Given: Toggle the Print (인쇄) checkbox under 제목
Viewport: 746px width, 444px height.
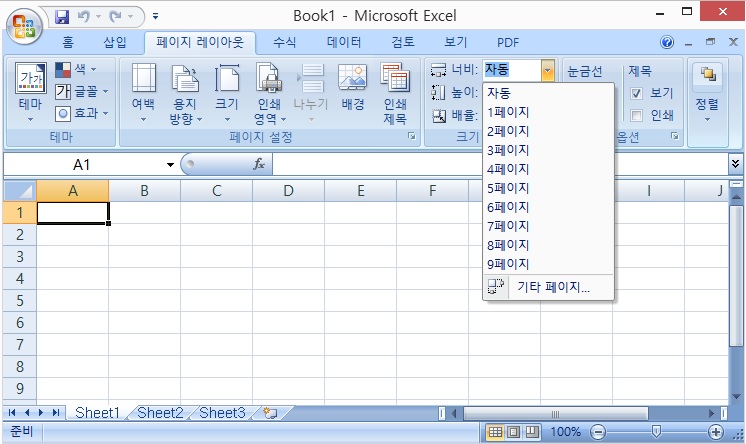Looking at the screenshot, I should (637, 115).
